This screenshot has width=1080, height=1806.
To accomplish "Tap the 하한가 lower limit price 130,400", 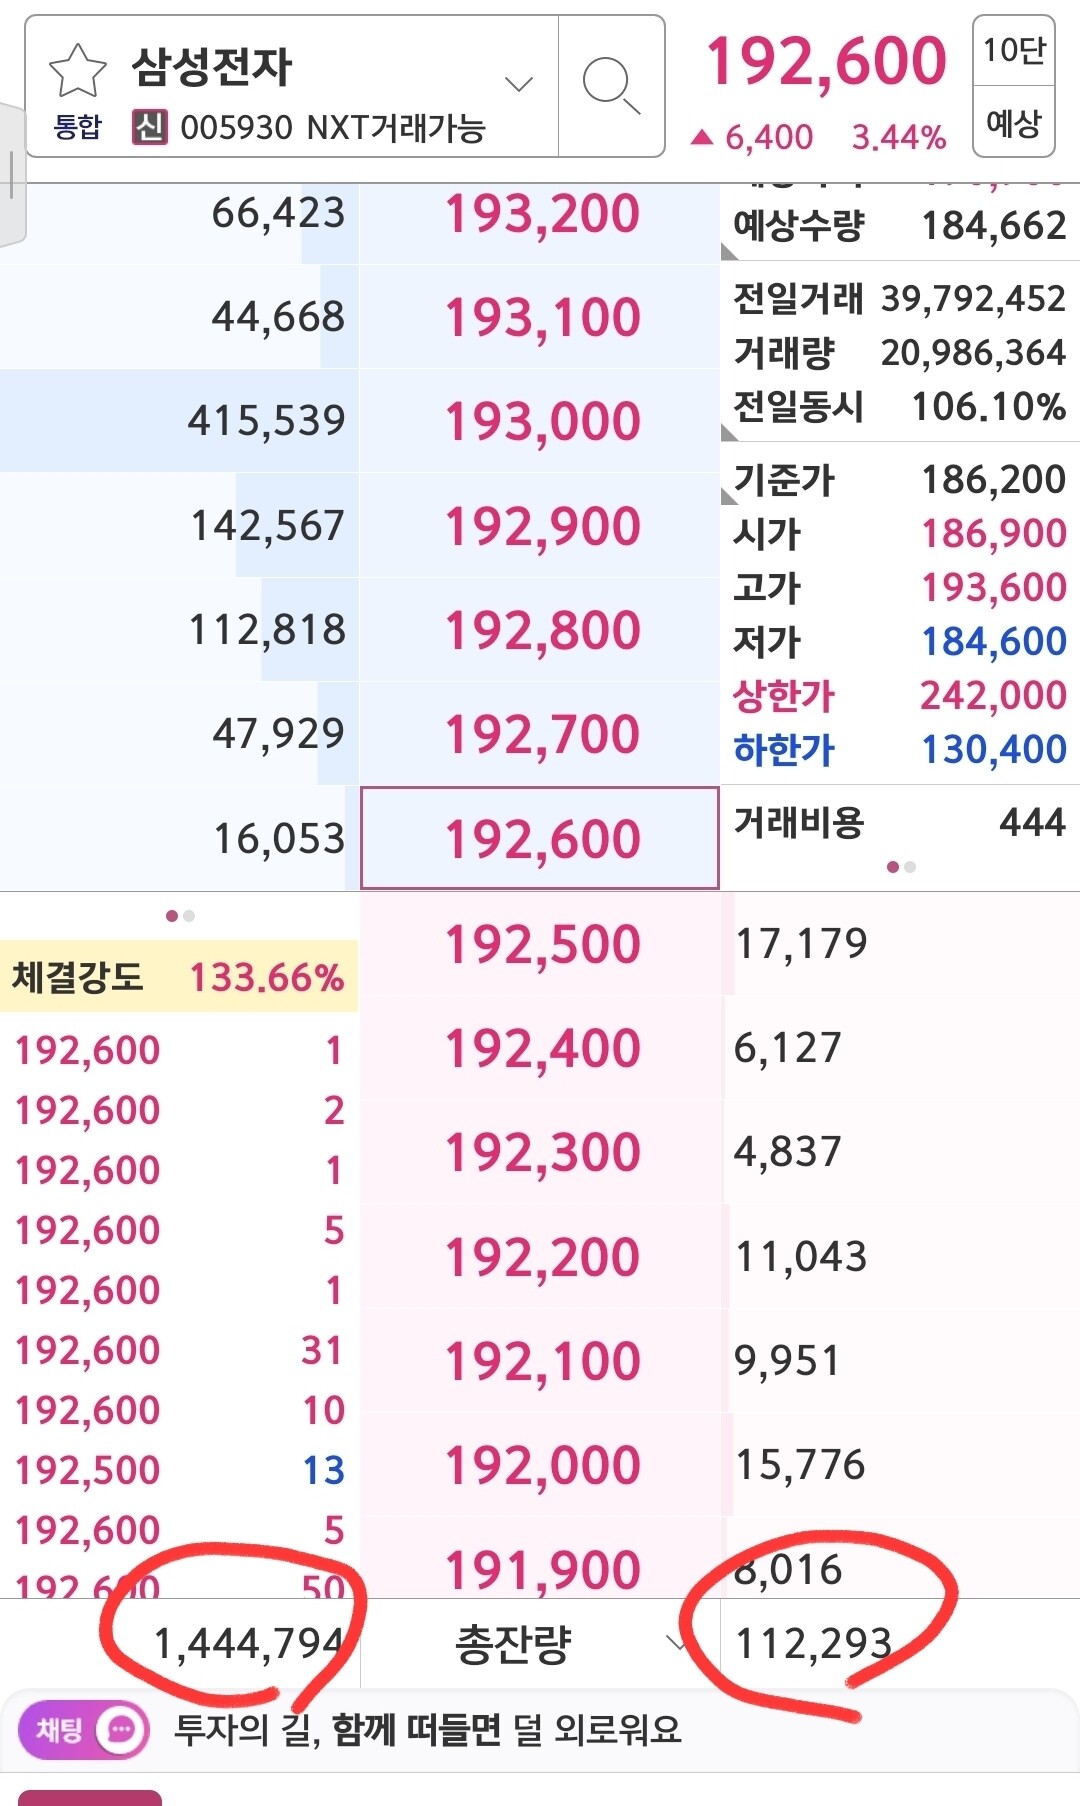I will (992, 750).
